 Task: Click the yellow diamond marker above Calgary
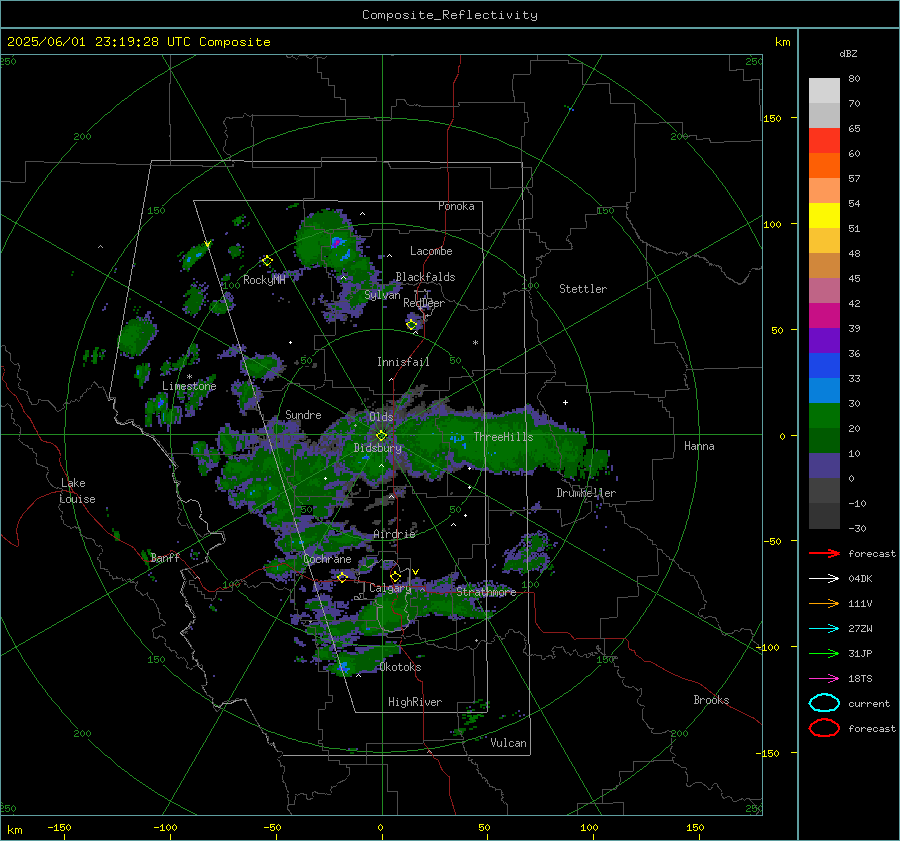395,576
